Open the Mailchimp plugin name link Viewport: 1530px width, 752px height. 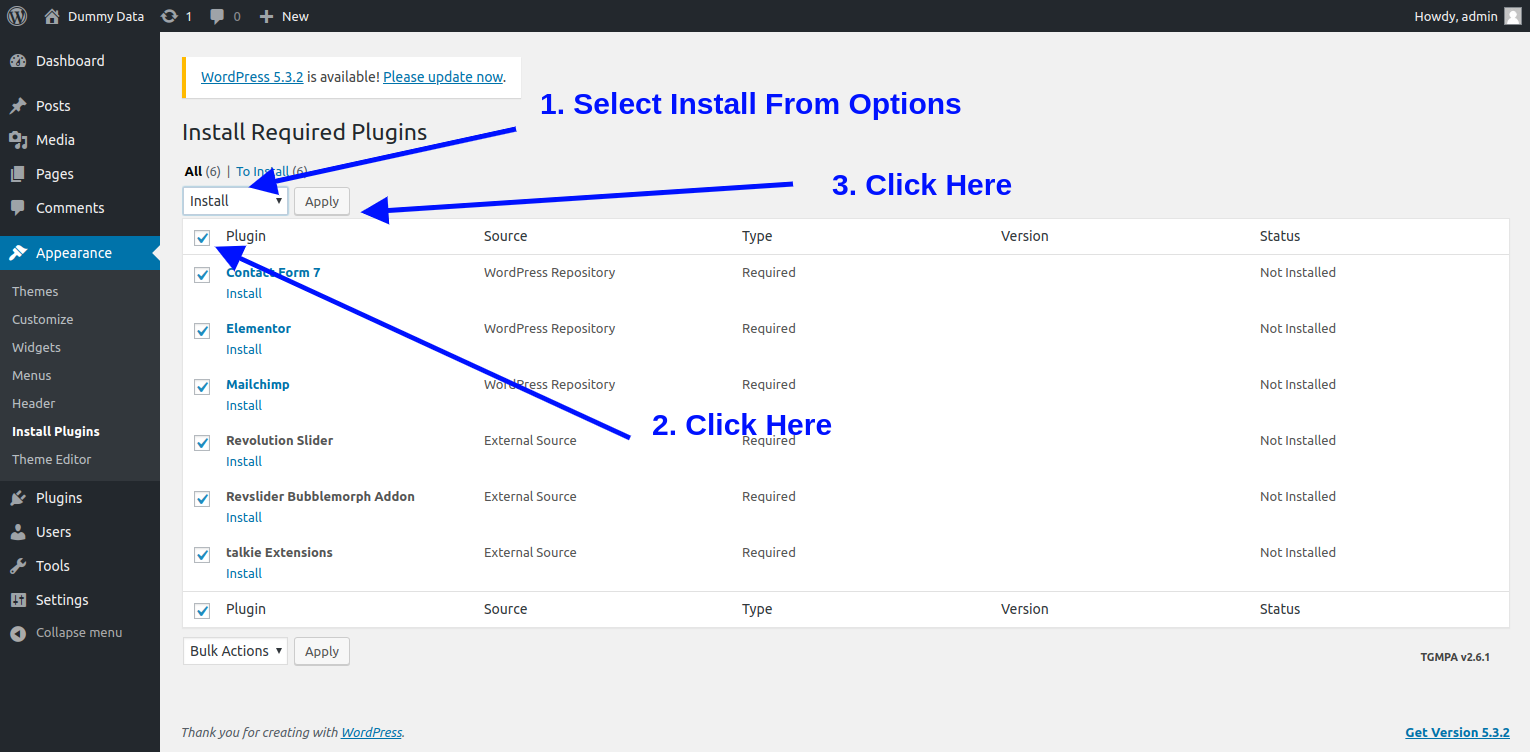point(258,385)
